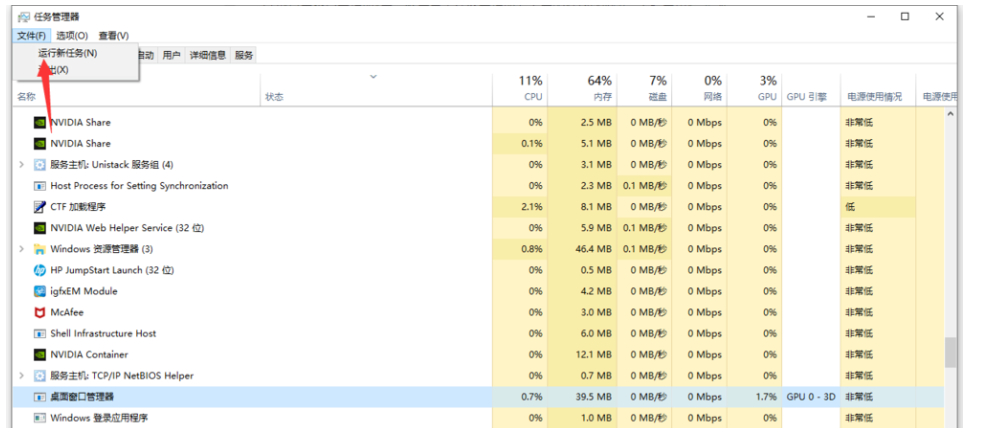Image resolution: width=986 pixels, height=428 pixels.
Task: Switch to the 服务 tab
Action: [x=244, y=55]
